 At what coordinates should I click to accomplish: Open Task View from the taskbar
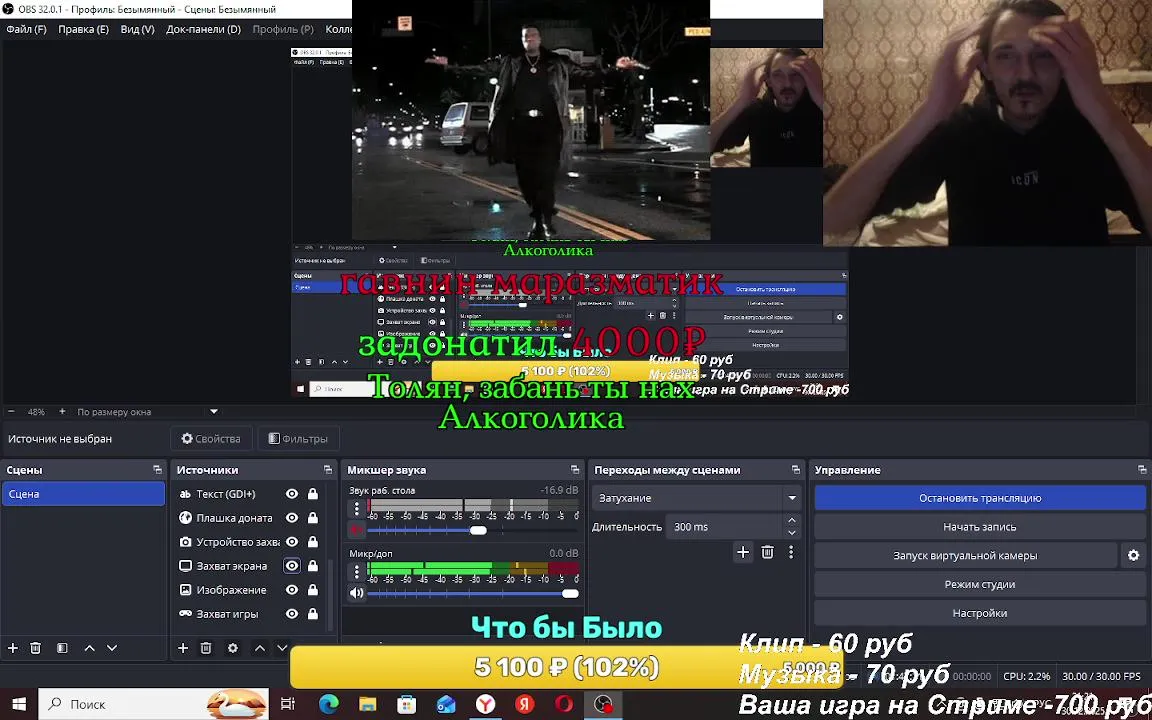[x=288, y=705]
